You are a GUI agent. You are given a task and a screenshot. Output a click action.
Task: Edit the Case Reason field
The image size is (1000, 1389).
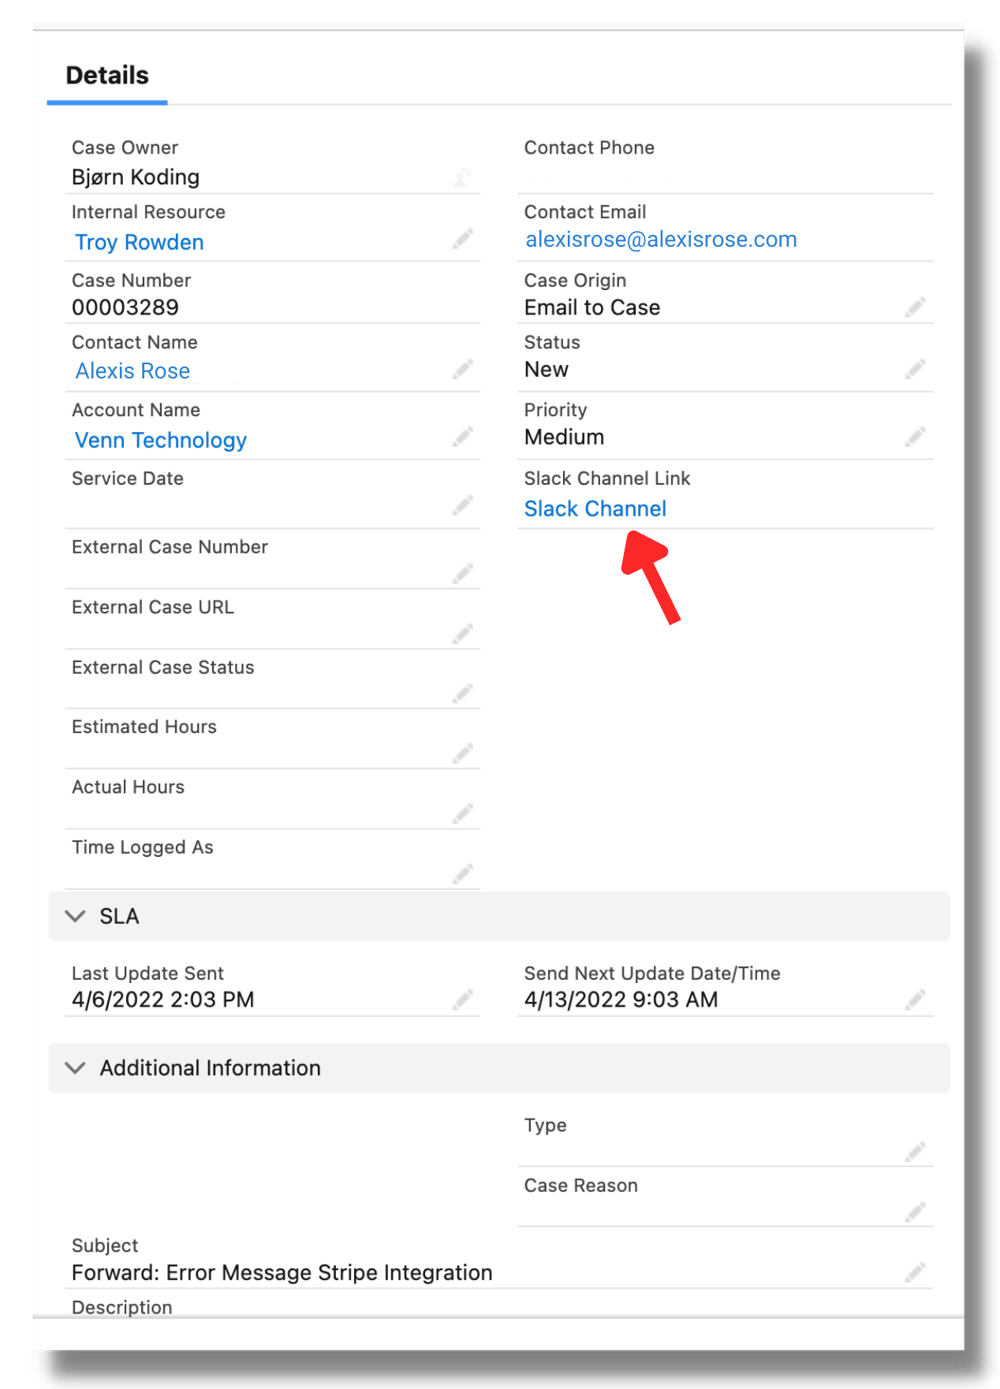click(916, 1212)
